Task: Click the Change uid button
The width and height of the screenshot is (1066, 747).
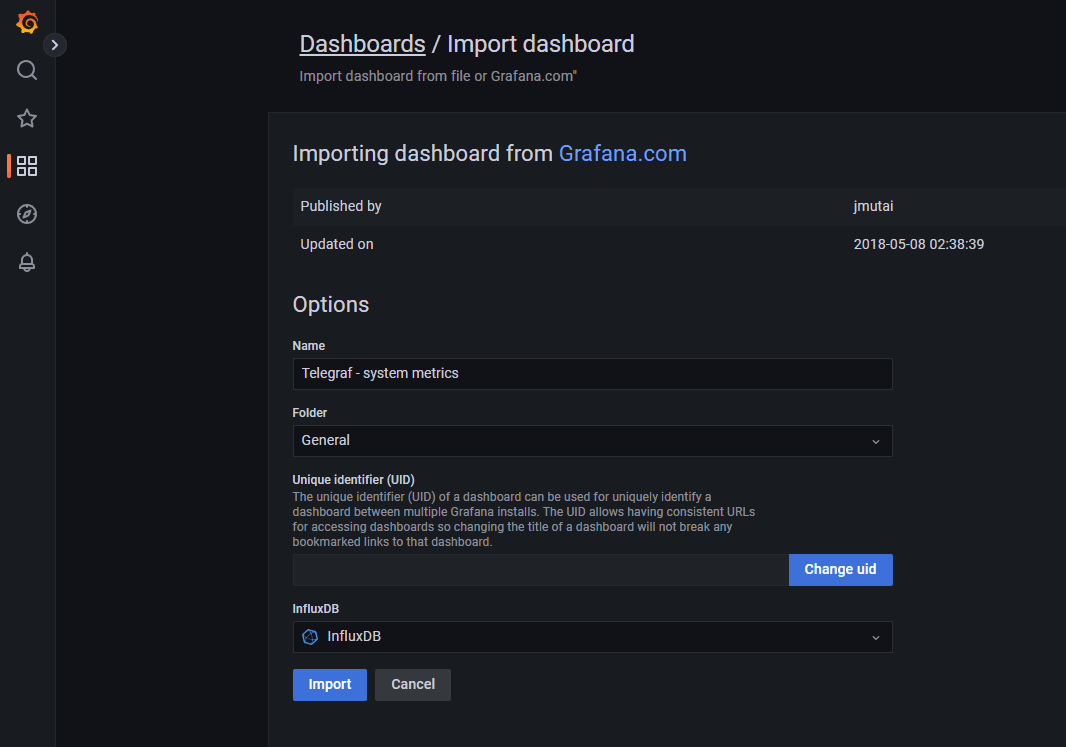Action: coord(840,570)
